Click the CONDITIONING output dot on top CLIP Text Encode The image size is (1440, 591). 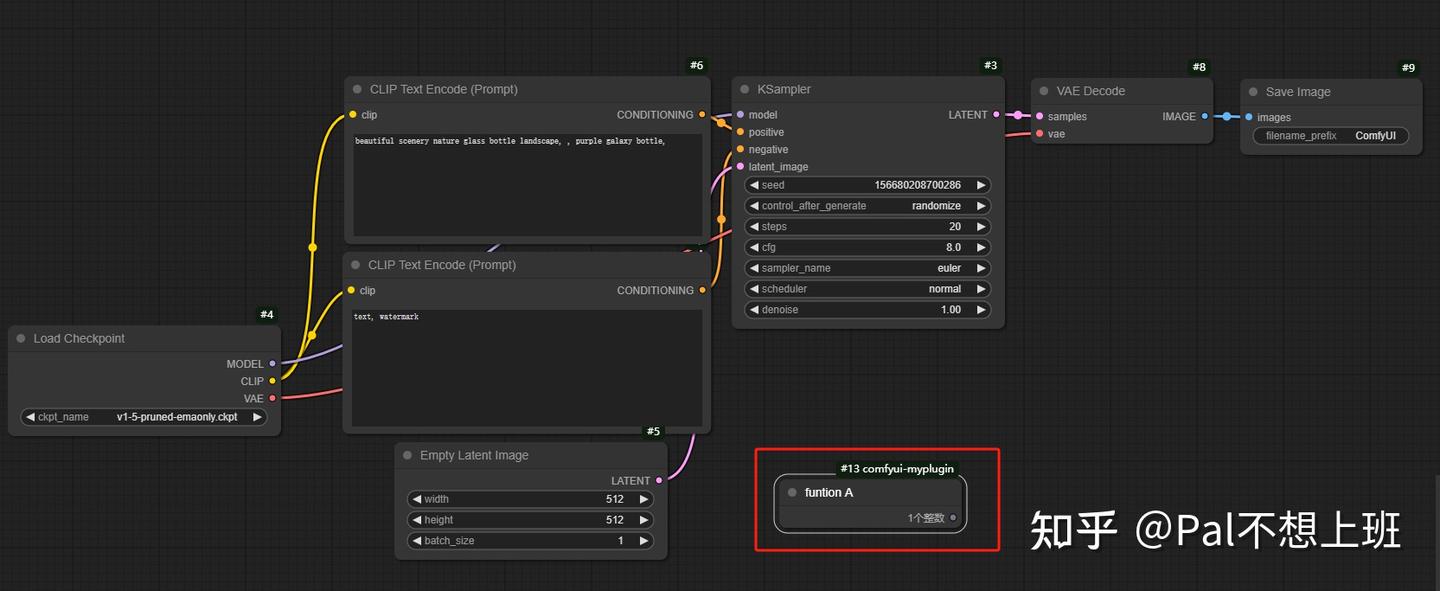coord(703,114)
